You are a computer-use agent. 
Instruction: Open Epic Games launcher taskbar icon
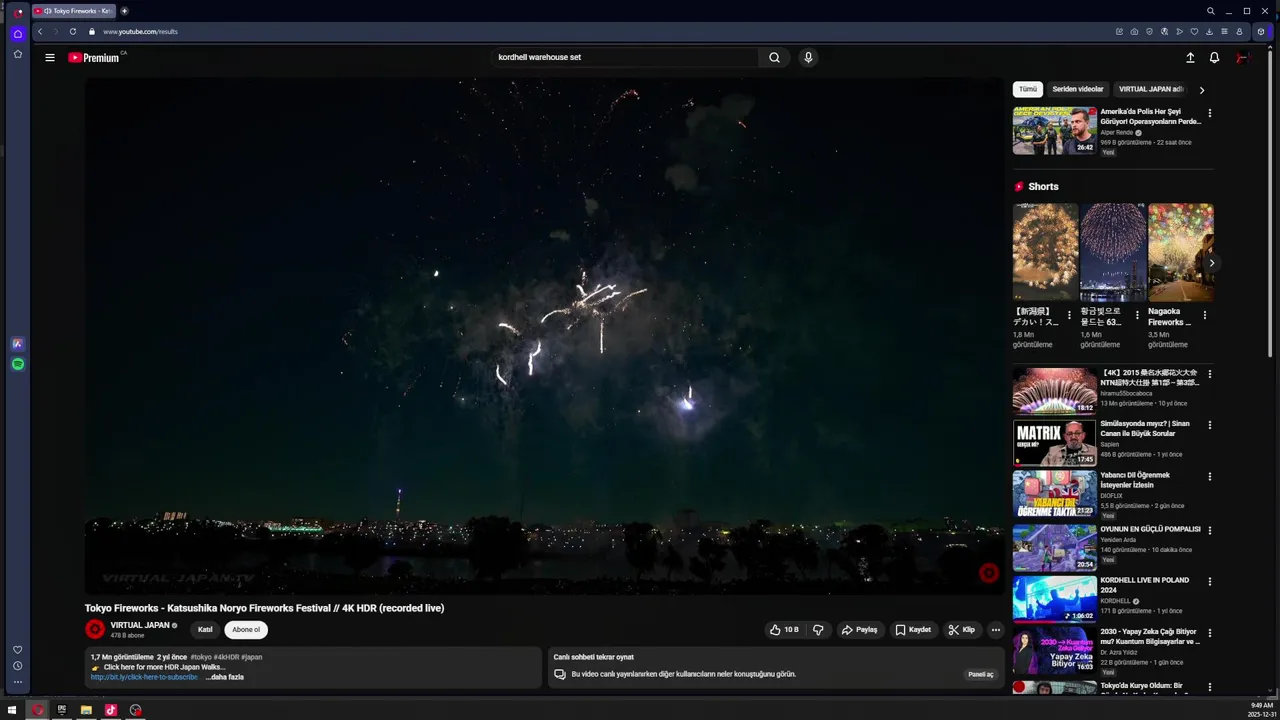click(61, 710)
